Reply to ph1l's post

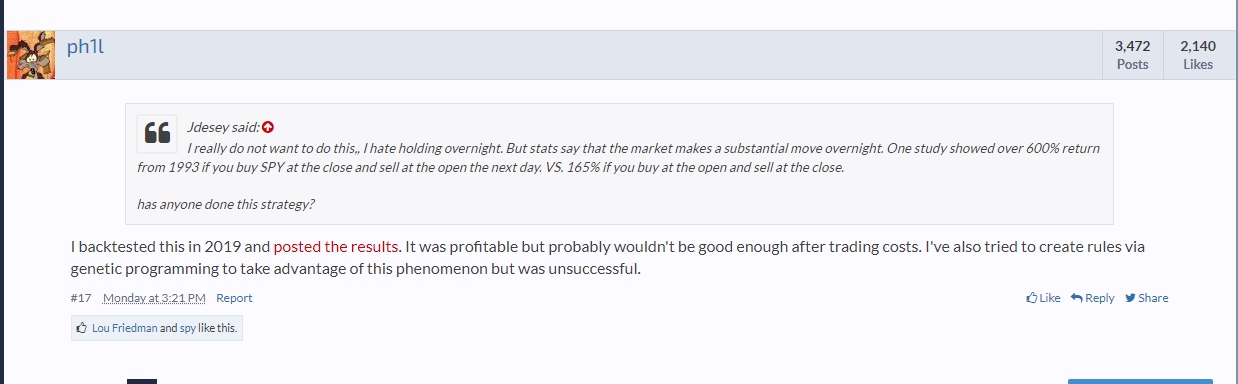[x=1092, y=298]
